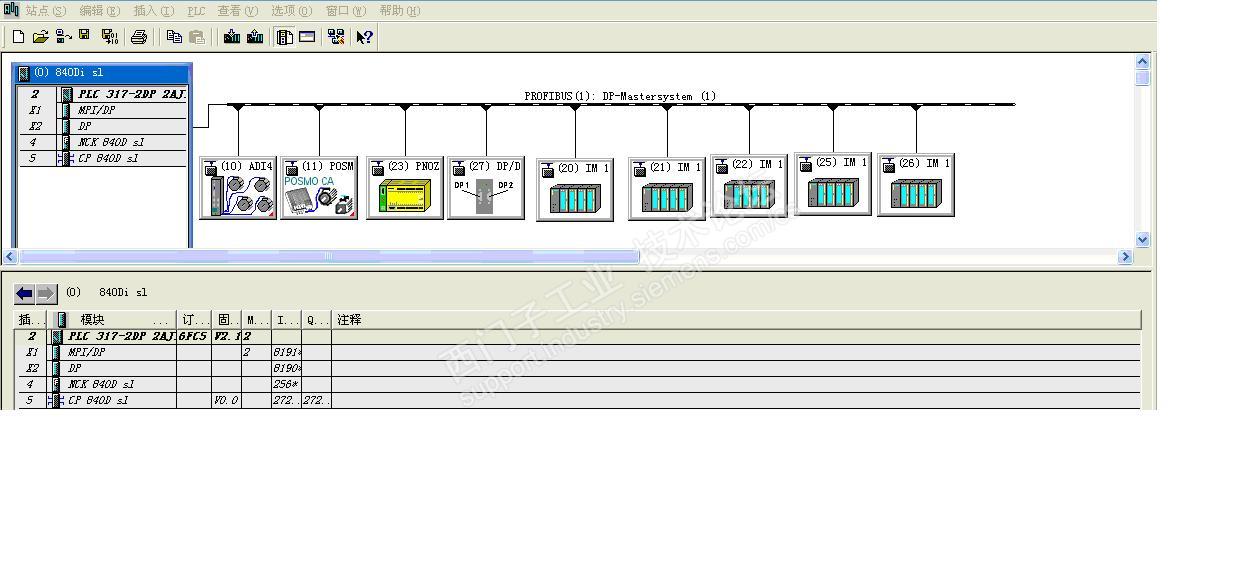1239x576 pixels.
Task: Click horizontal scrollbar right arrow
Action: (x=1125, y=257)
